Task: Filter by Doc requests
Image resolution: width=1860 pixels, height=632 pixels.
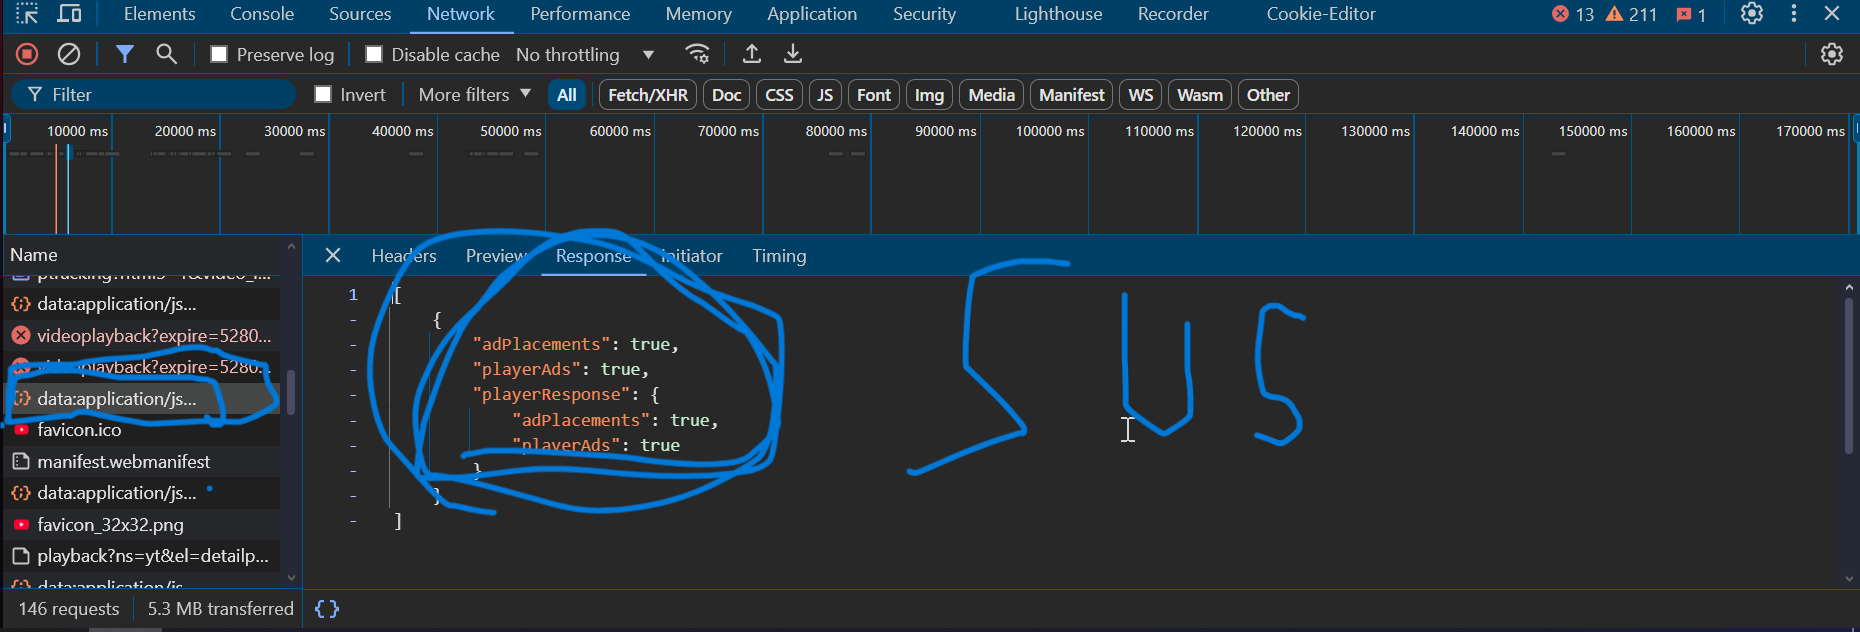Action: [x=727, y=95]
